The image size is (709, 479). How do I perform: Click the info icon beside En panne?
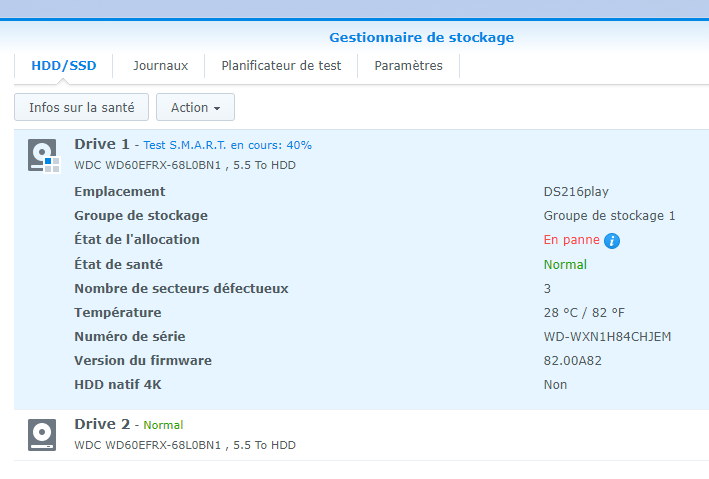pos(612,241)
